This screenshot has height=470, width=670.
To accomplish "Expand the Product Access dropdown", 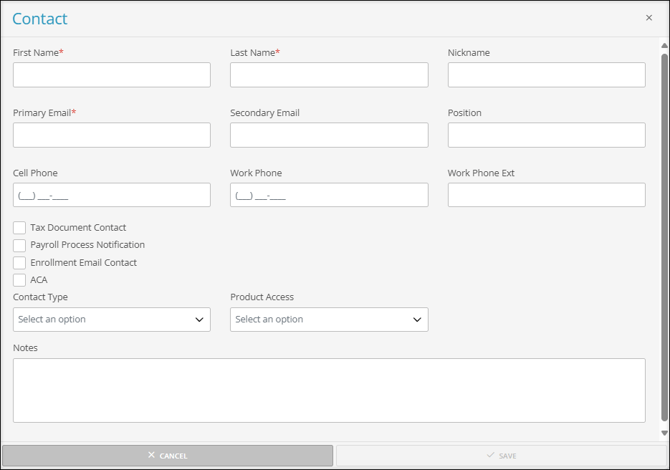I will (x=328, y=320).
